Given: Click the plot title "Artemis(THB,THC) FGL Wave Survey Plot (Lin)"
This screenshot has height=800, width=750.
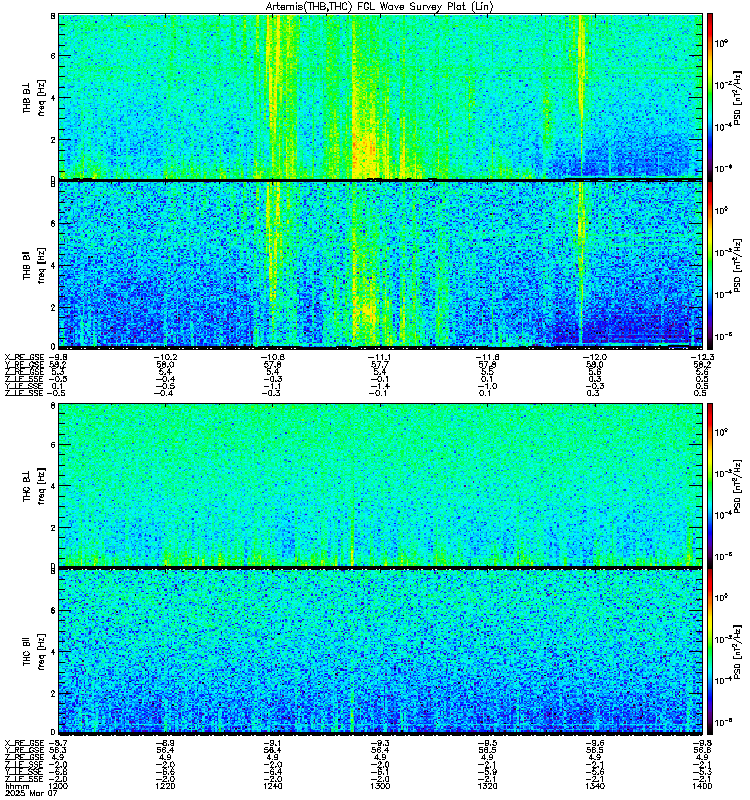Looking at the screenshot, I should (x=380, y=7).
